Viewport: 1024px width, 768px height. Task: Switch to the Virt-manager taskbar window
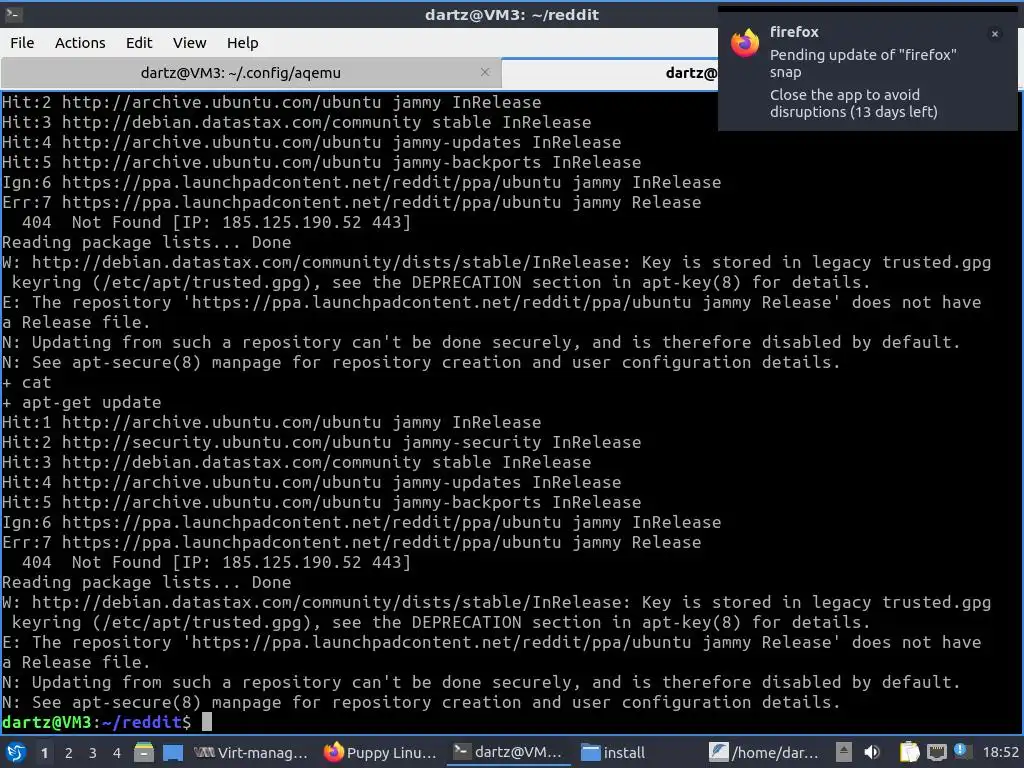click(251, 752)
